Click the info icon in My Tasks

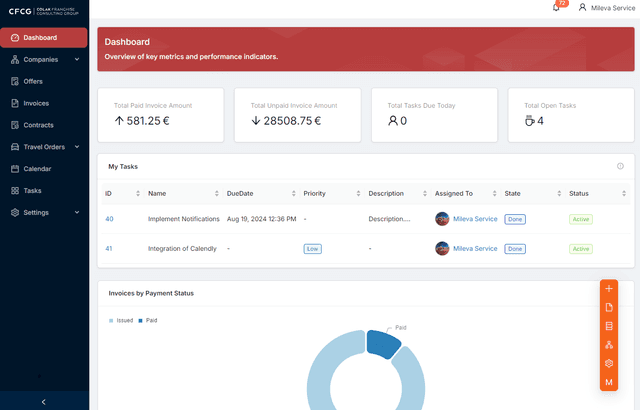620,166
